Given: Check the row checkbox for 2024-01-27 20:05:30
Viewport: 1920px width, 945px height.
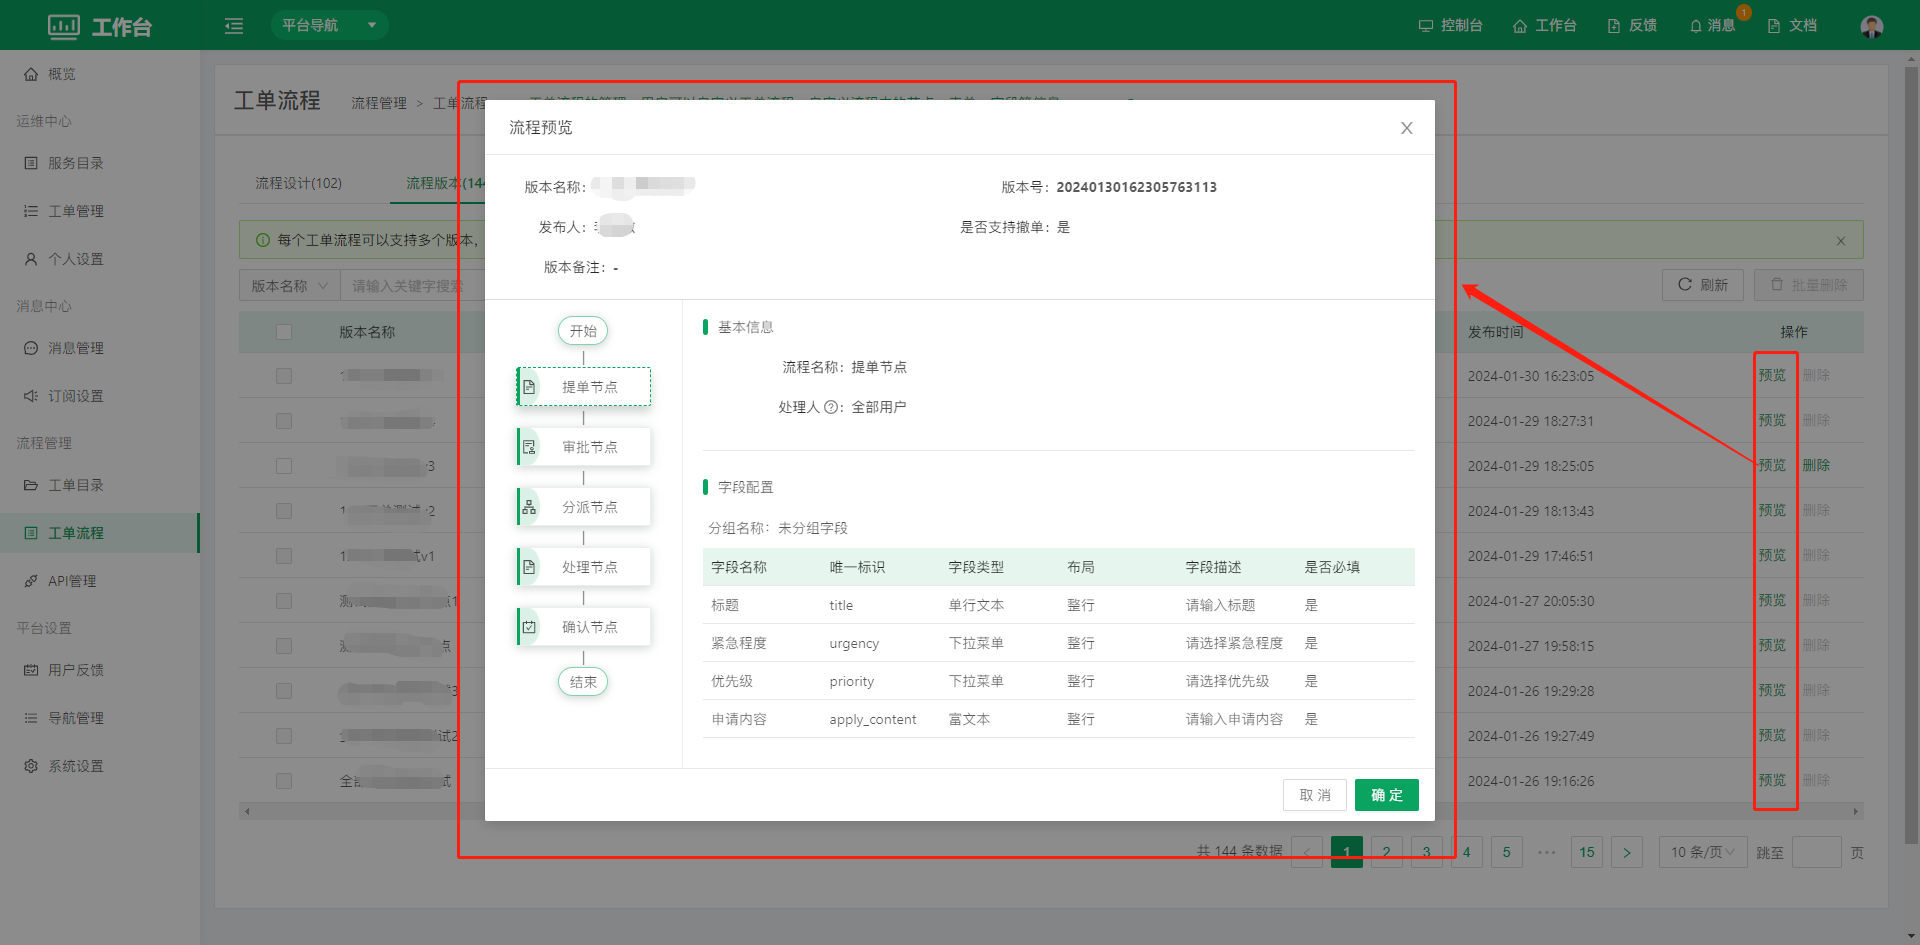Looking at the screenshot, I should (x=284, y=601).
